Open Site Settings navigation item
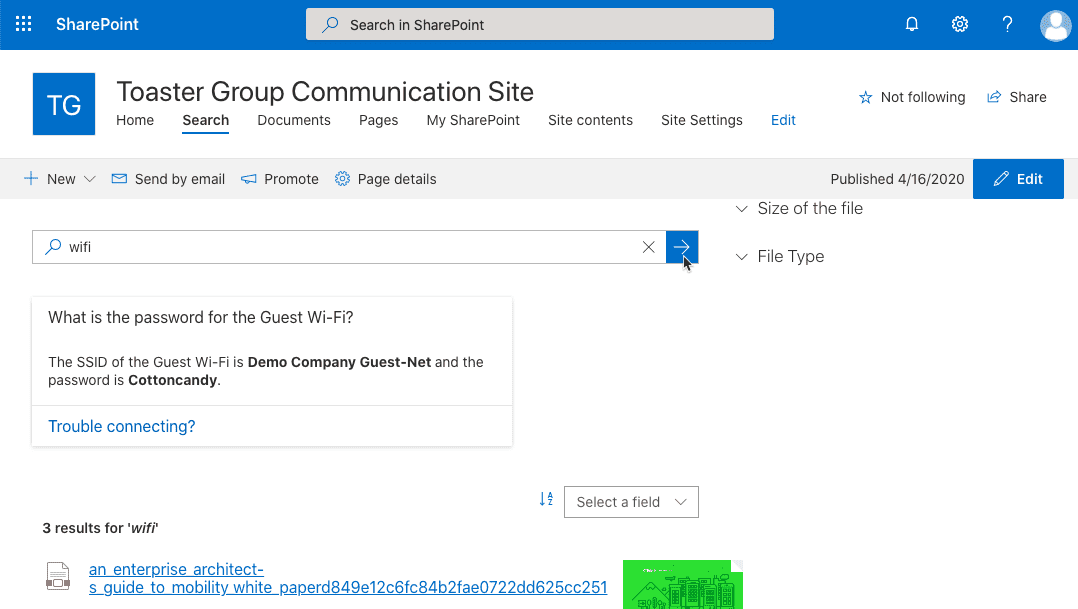The image size is (1078, 609). (702, 120)
